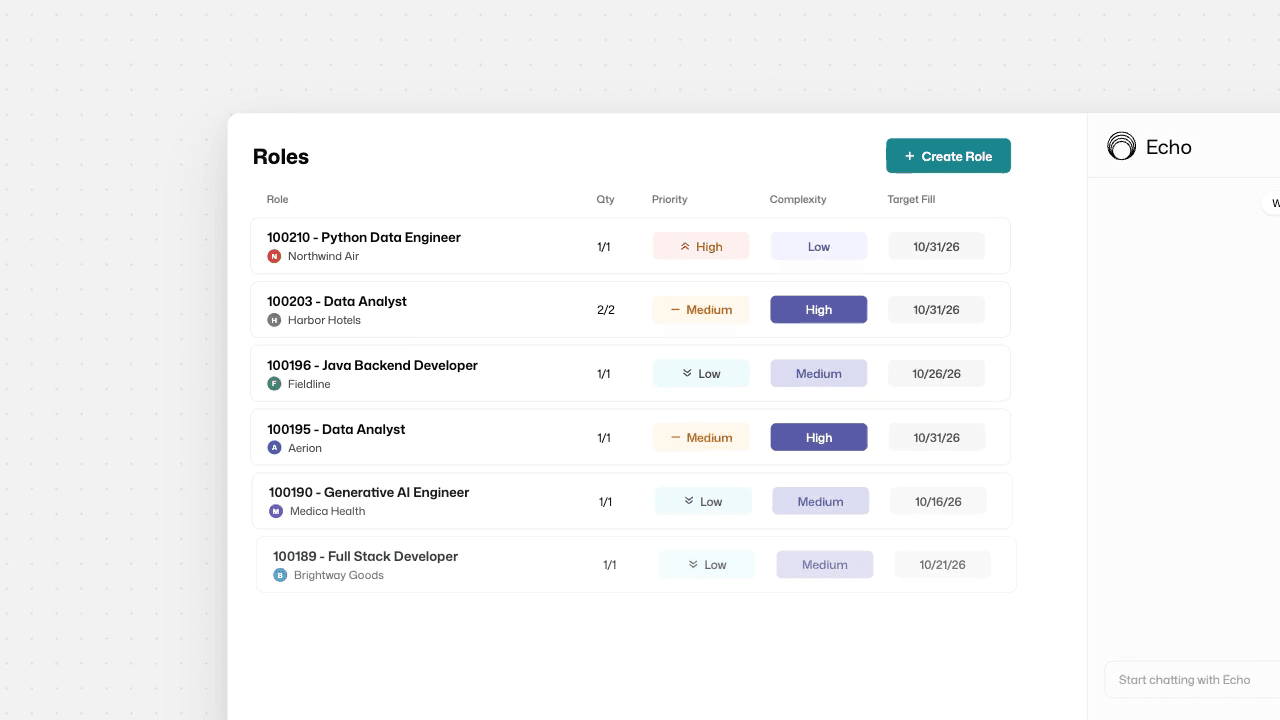The height and width of the screenshot is (720, 1280).
Task: Click the Priority column header
Action: [x=670, y=199]
